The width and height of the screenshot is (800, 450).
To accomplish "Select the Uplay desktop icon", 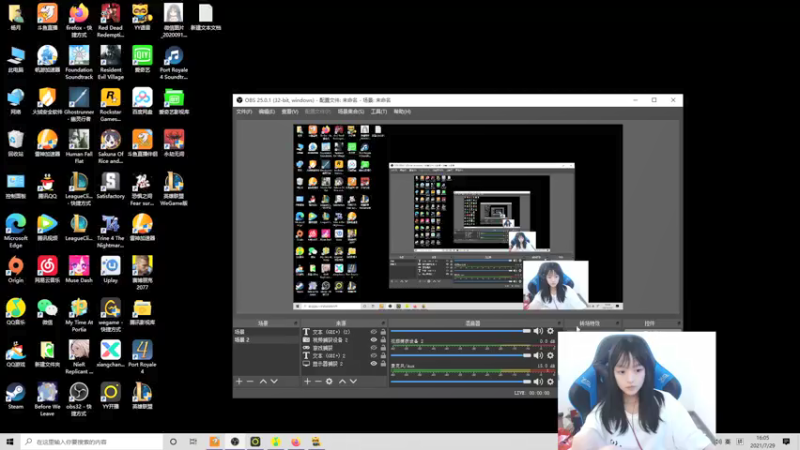I will (x=110, y=270).
